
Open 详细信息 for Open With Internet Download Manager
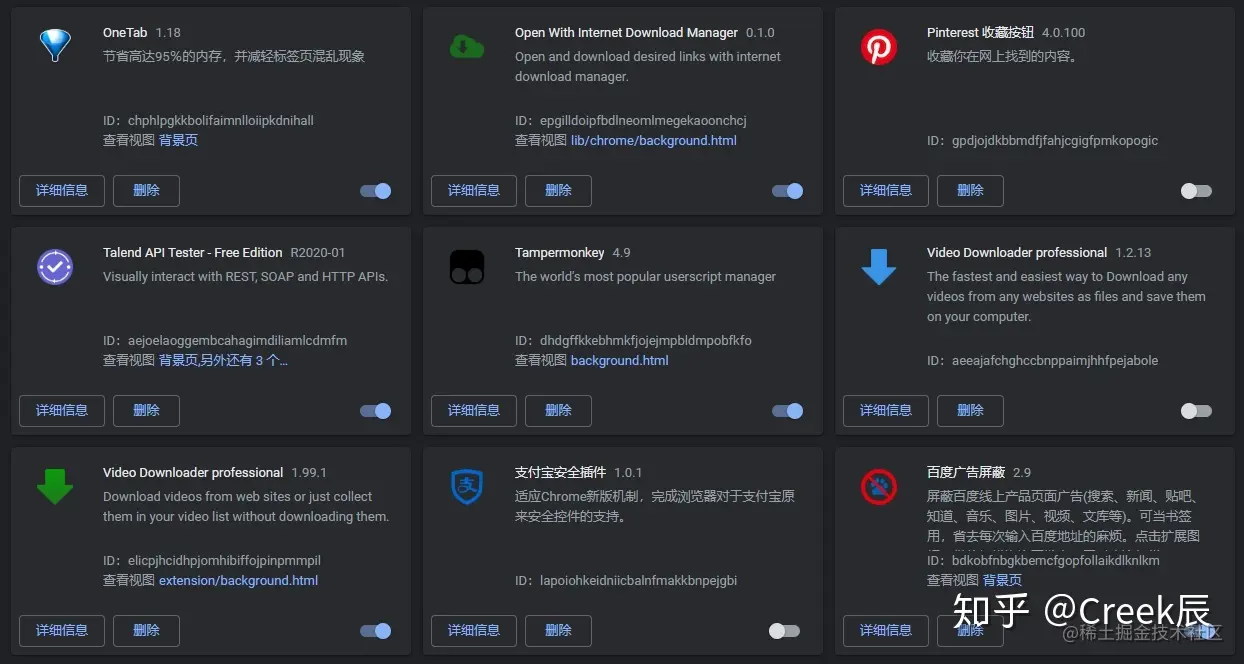[x=474, y=190]
